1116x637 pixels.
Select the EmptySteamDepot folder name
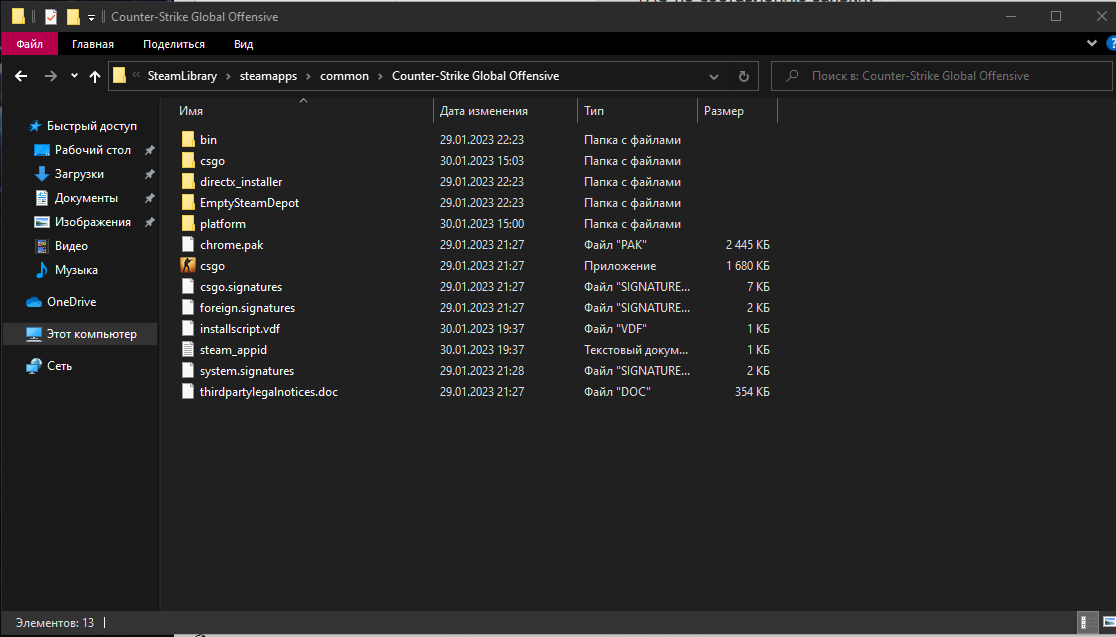click(x=249, y=203)
